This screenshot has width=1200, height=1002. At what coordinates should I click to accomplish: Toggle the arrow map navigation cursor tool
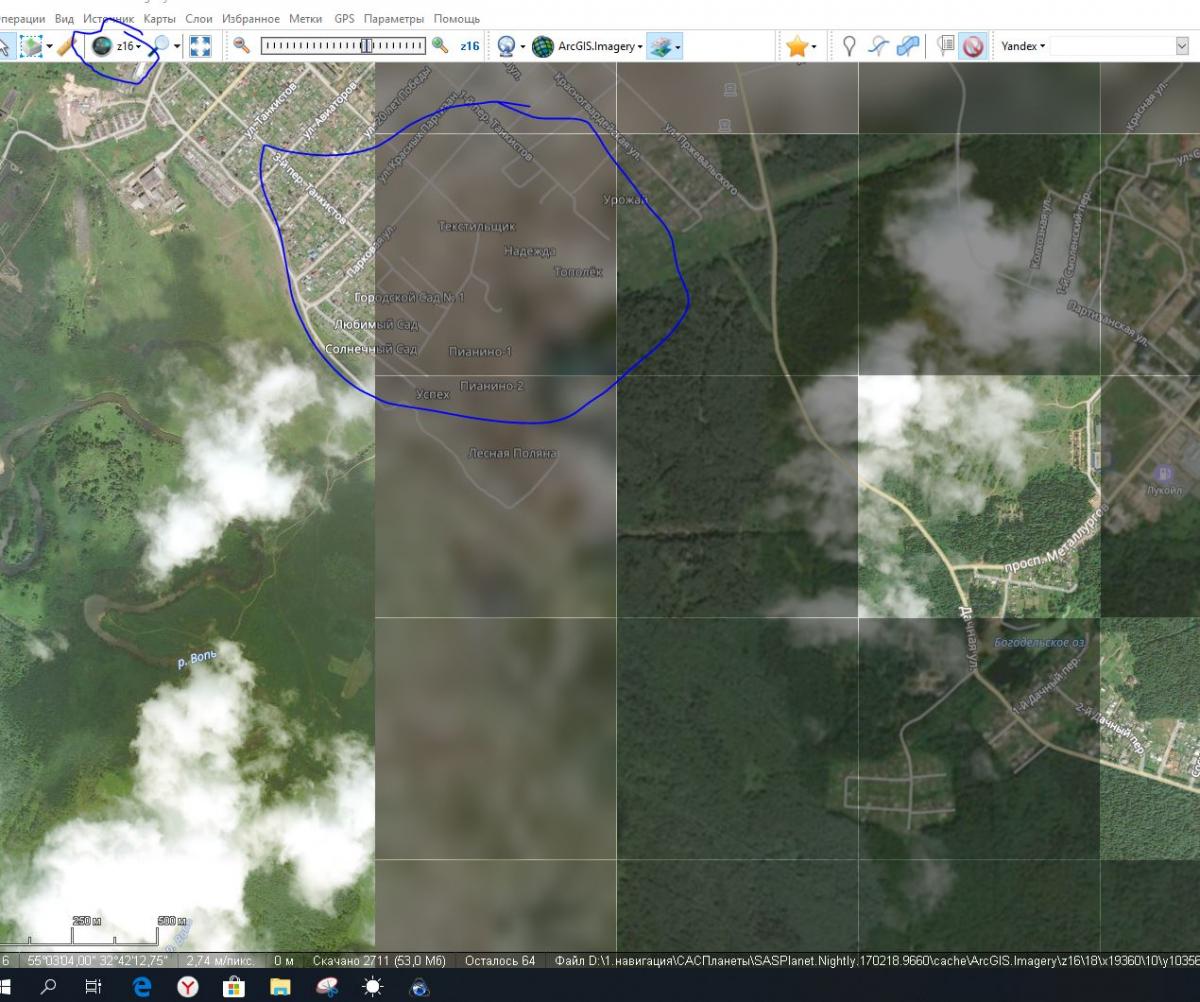point(5,46)
